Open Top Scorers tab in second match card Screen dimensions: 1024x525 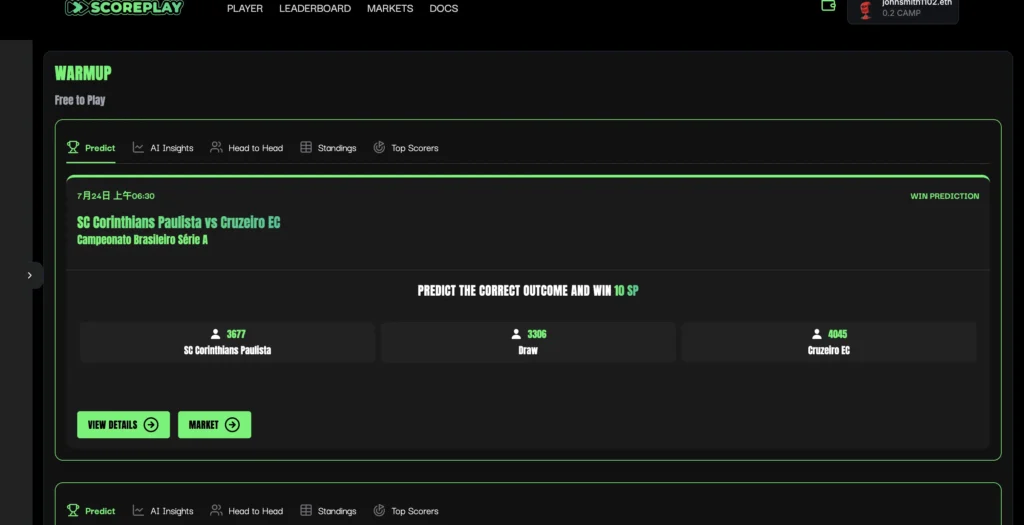[406, 511]
